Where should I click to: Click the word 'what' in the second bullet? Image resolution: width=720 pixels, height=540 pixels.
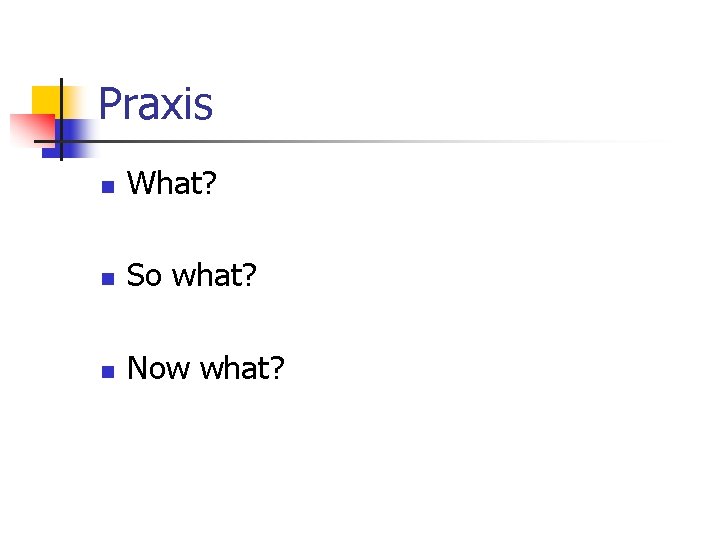[x=208, y=276]
